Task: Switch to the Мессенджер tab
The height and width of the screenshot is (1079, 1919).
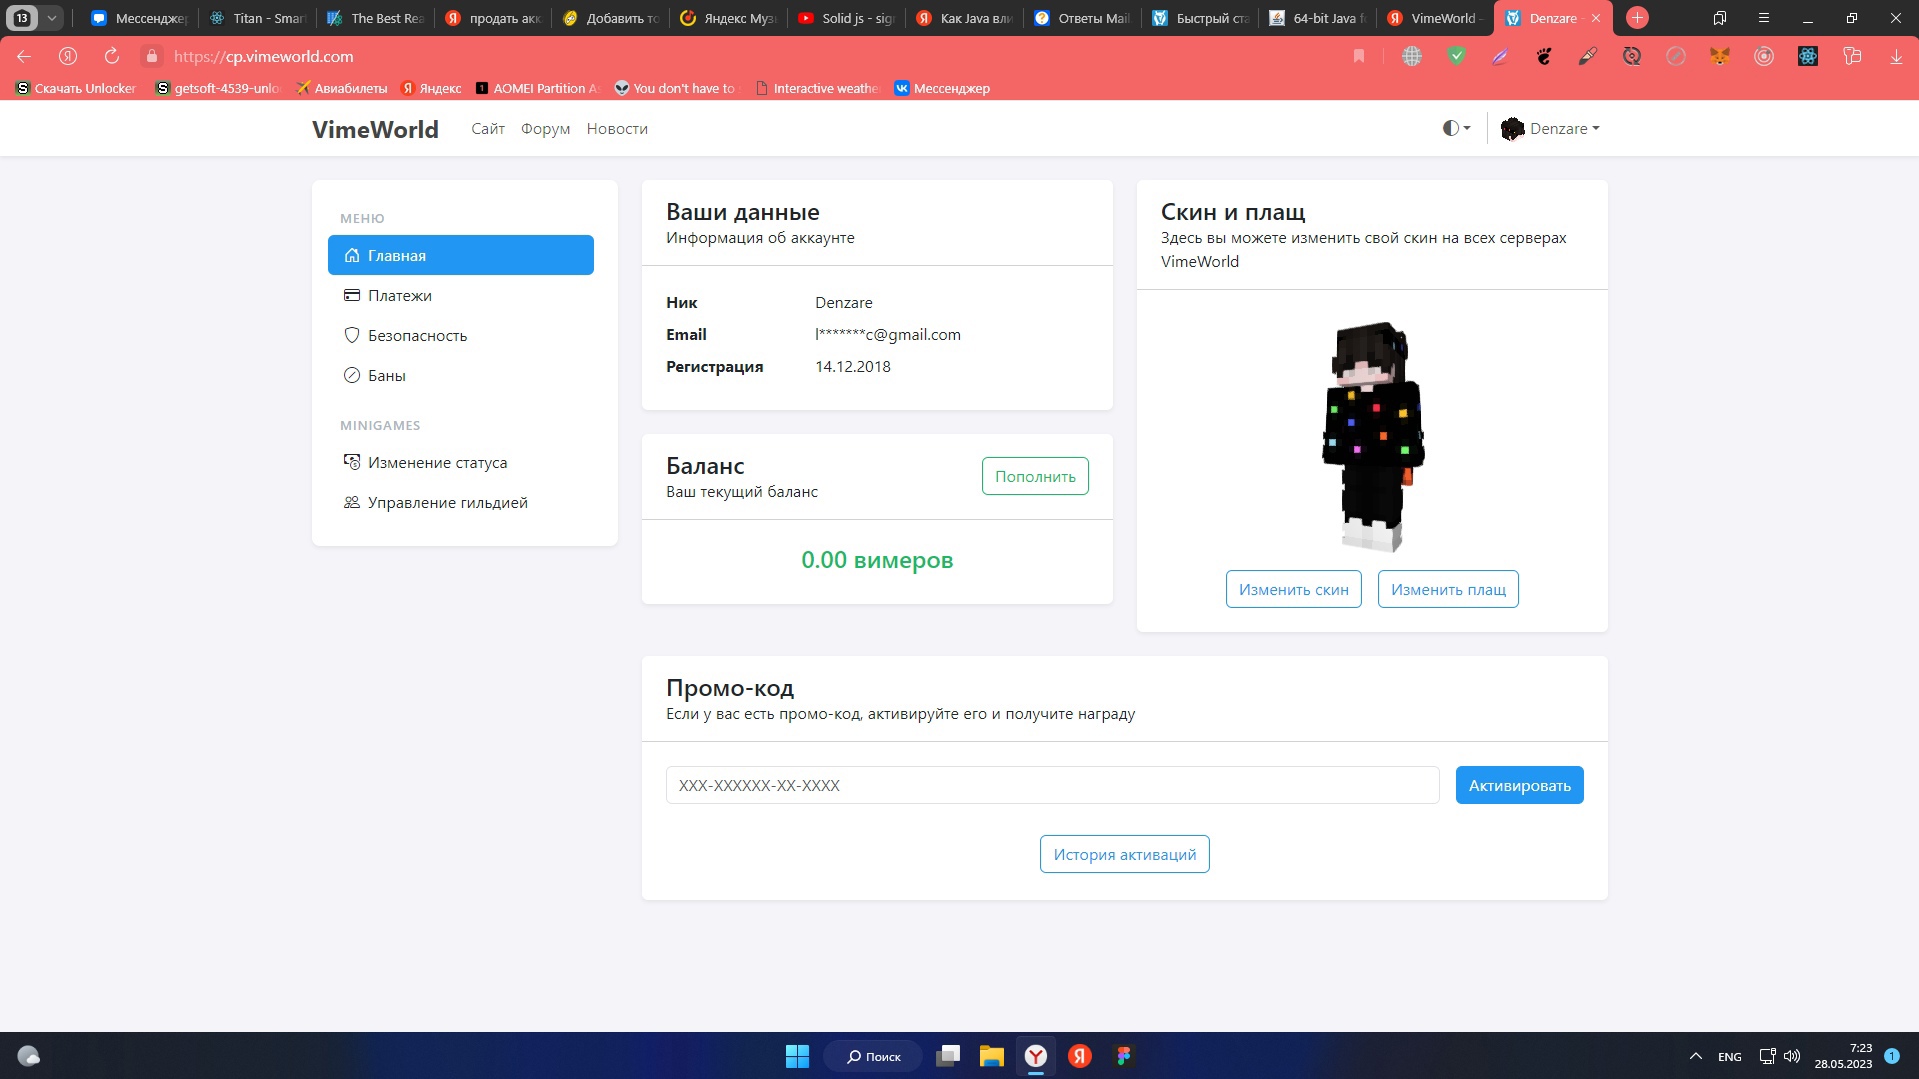Action: pos(139,18)
